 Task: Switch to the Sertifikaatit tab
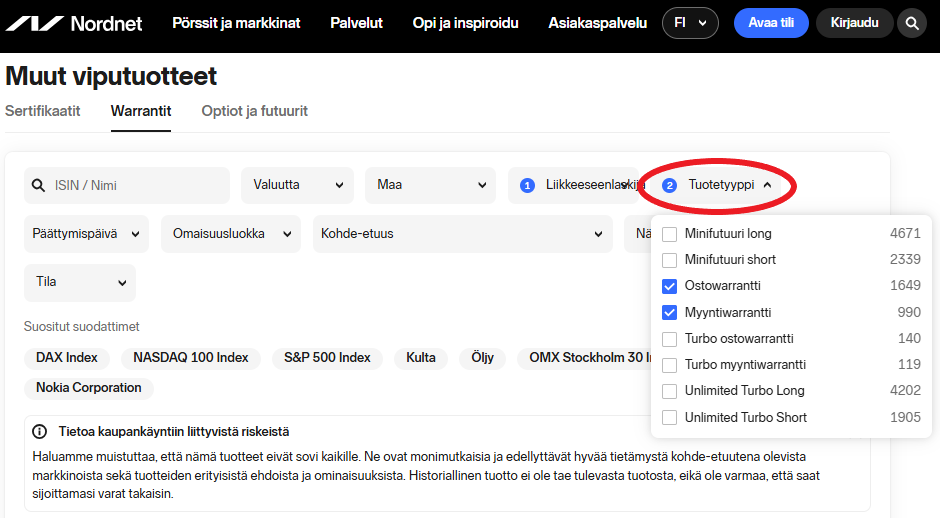[43, 111]
